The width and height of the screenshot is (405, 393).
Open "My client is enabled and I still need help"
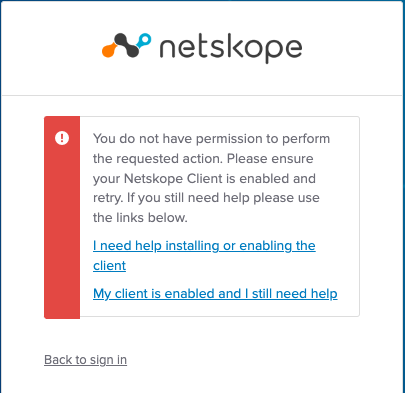[x=215, y=294]
